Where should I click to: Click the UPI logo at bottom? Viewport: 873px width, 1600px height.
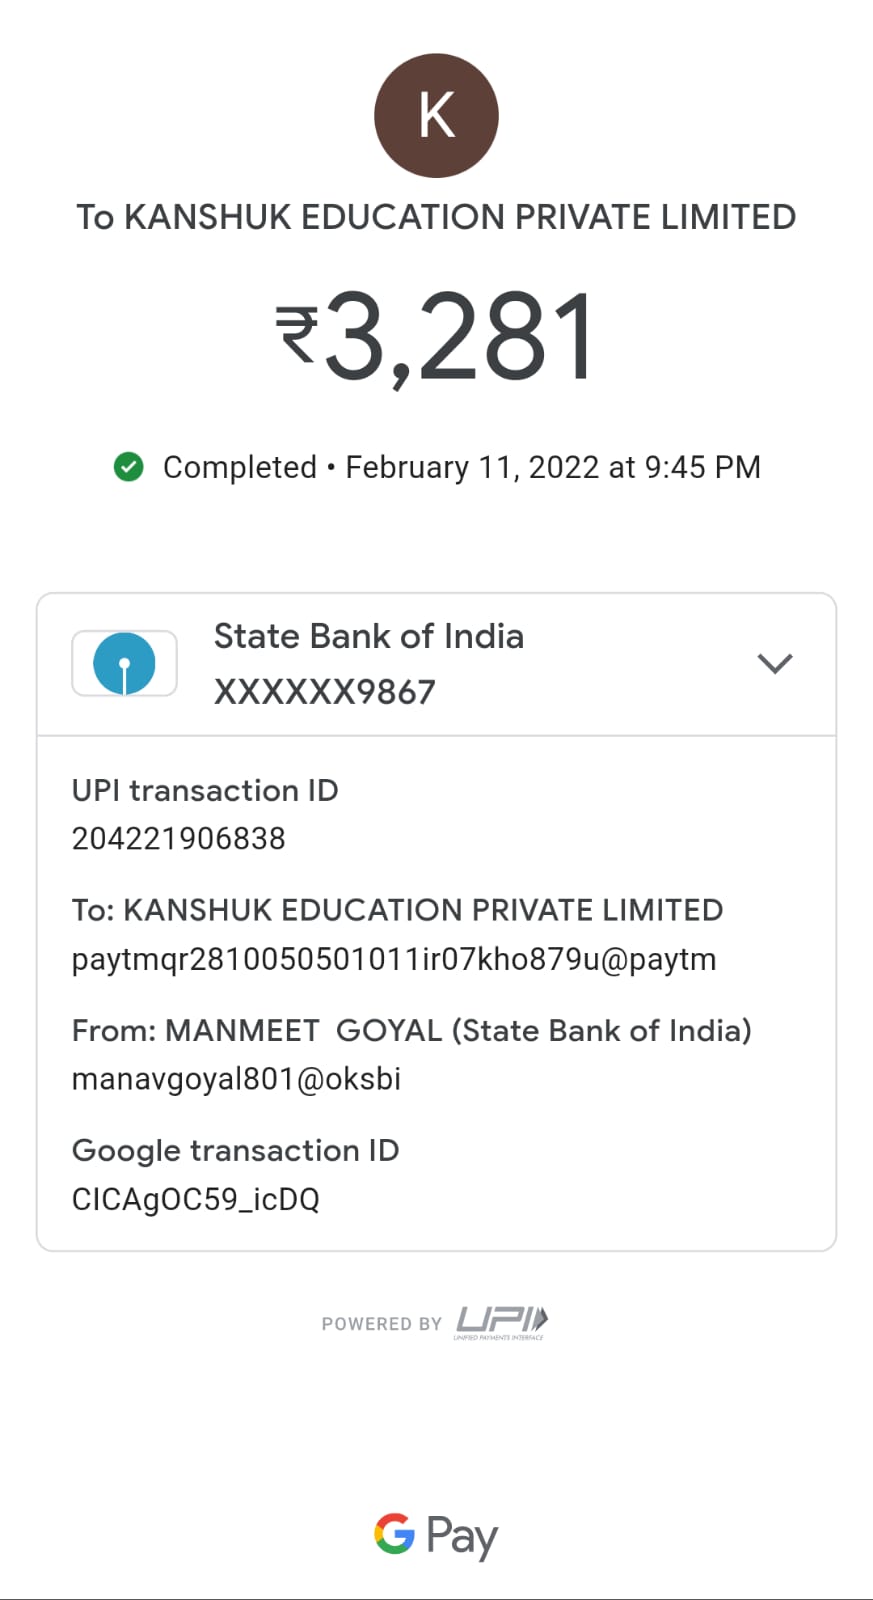point(501,1322)
